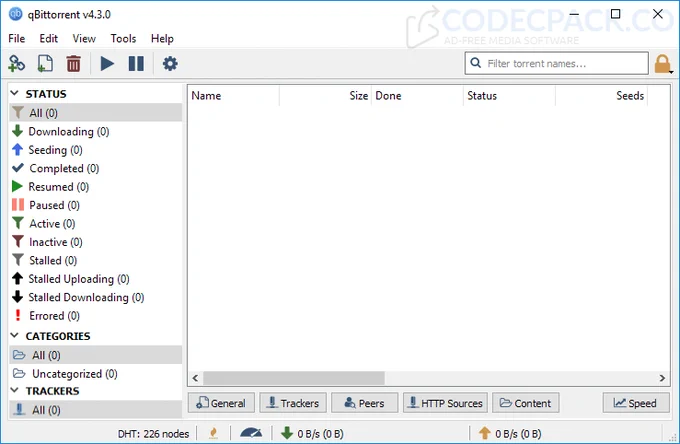
Task: Click the scrollbar right arrow
Action: click(x=662, y=378)
